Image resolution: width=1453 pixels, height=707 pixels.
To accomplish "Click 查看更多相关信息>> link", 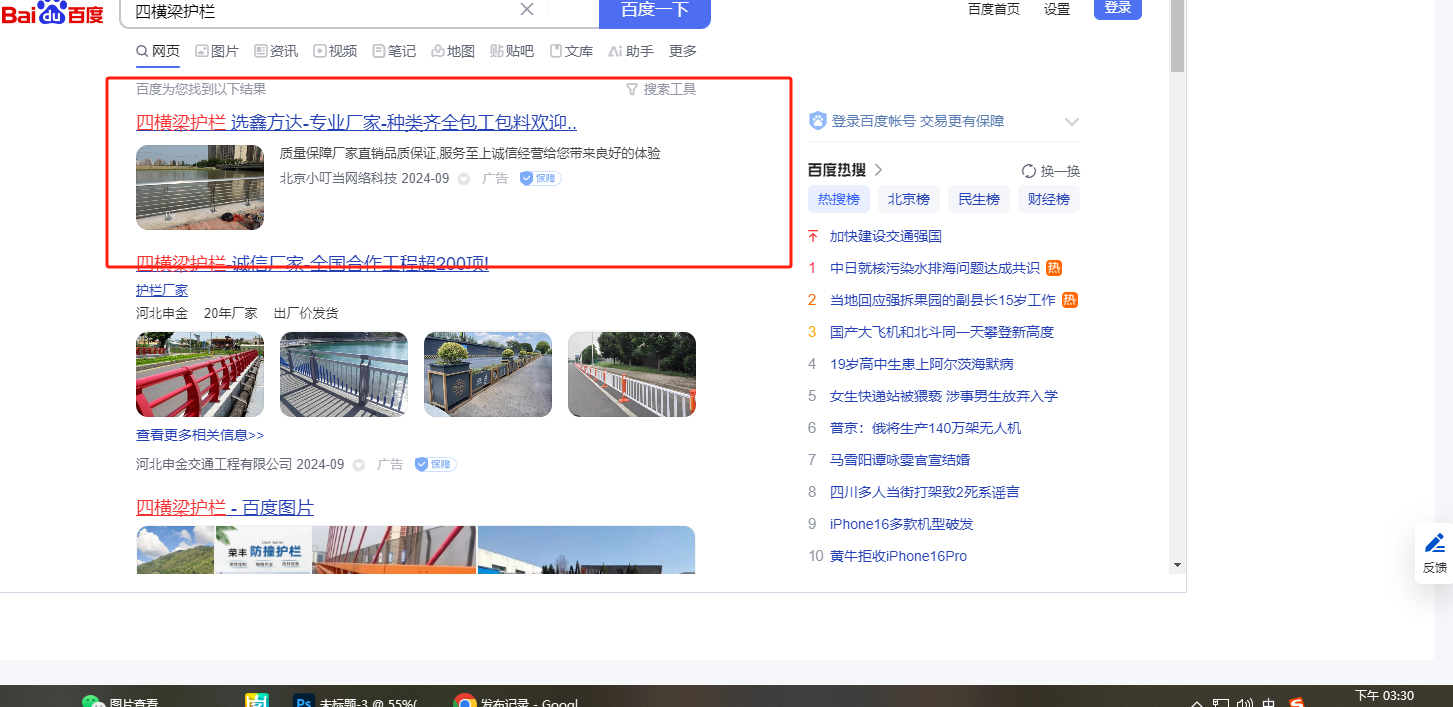I will (x=200, y=435).
